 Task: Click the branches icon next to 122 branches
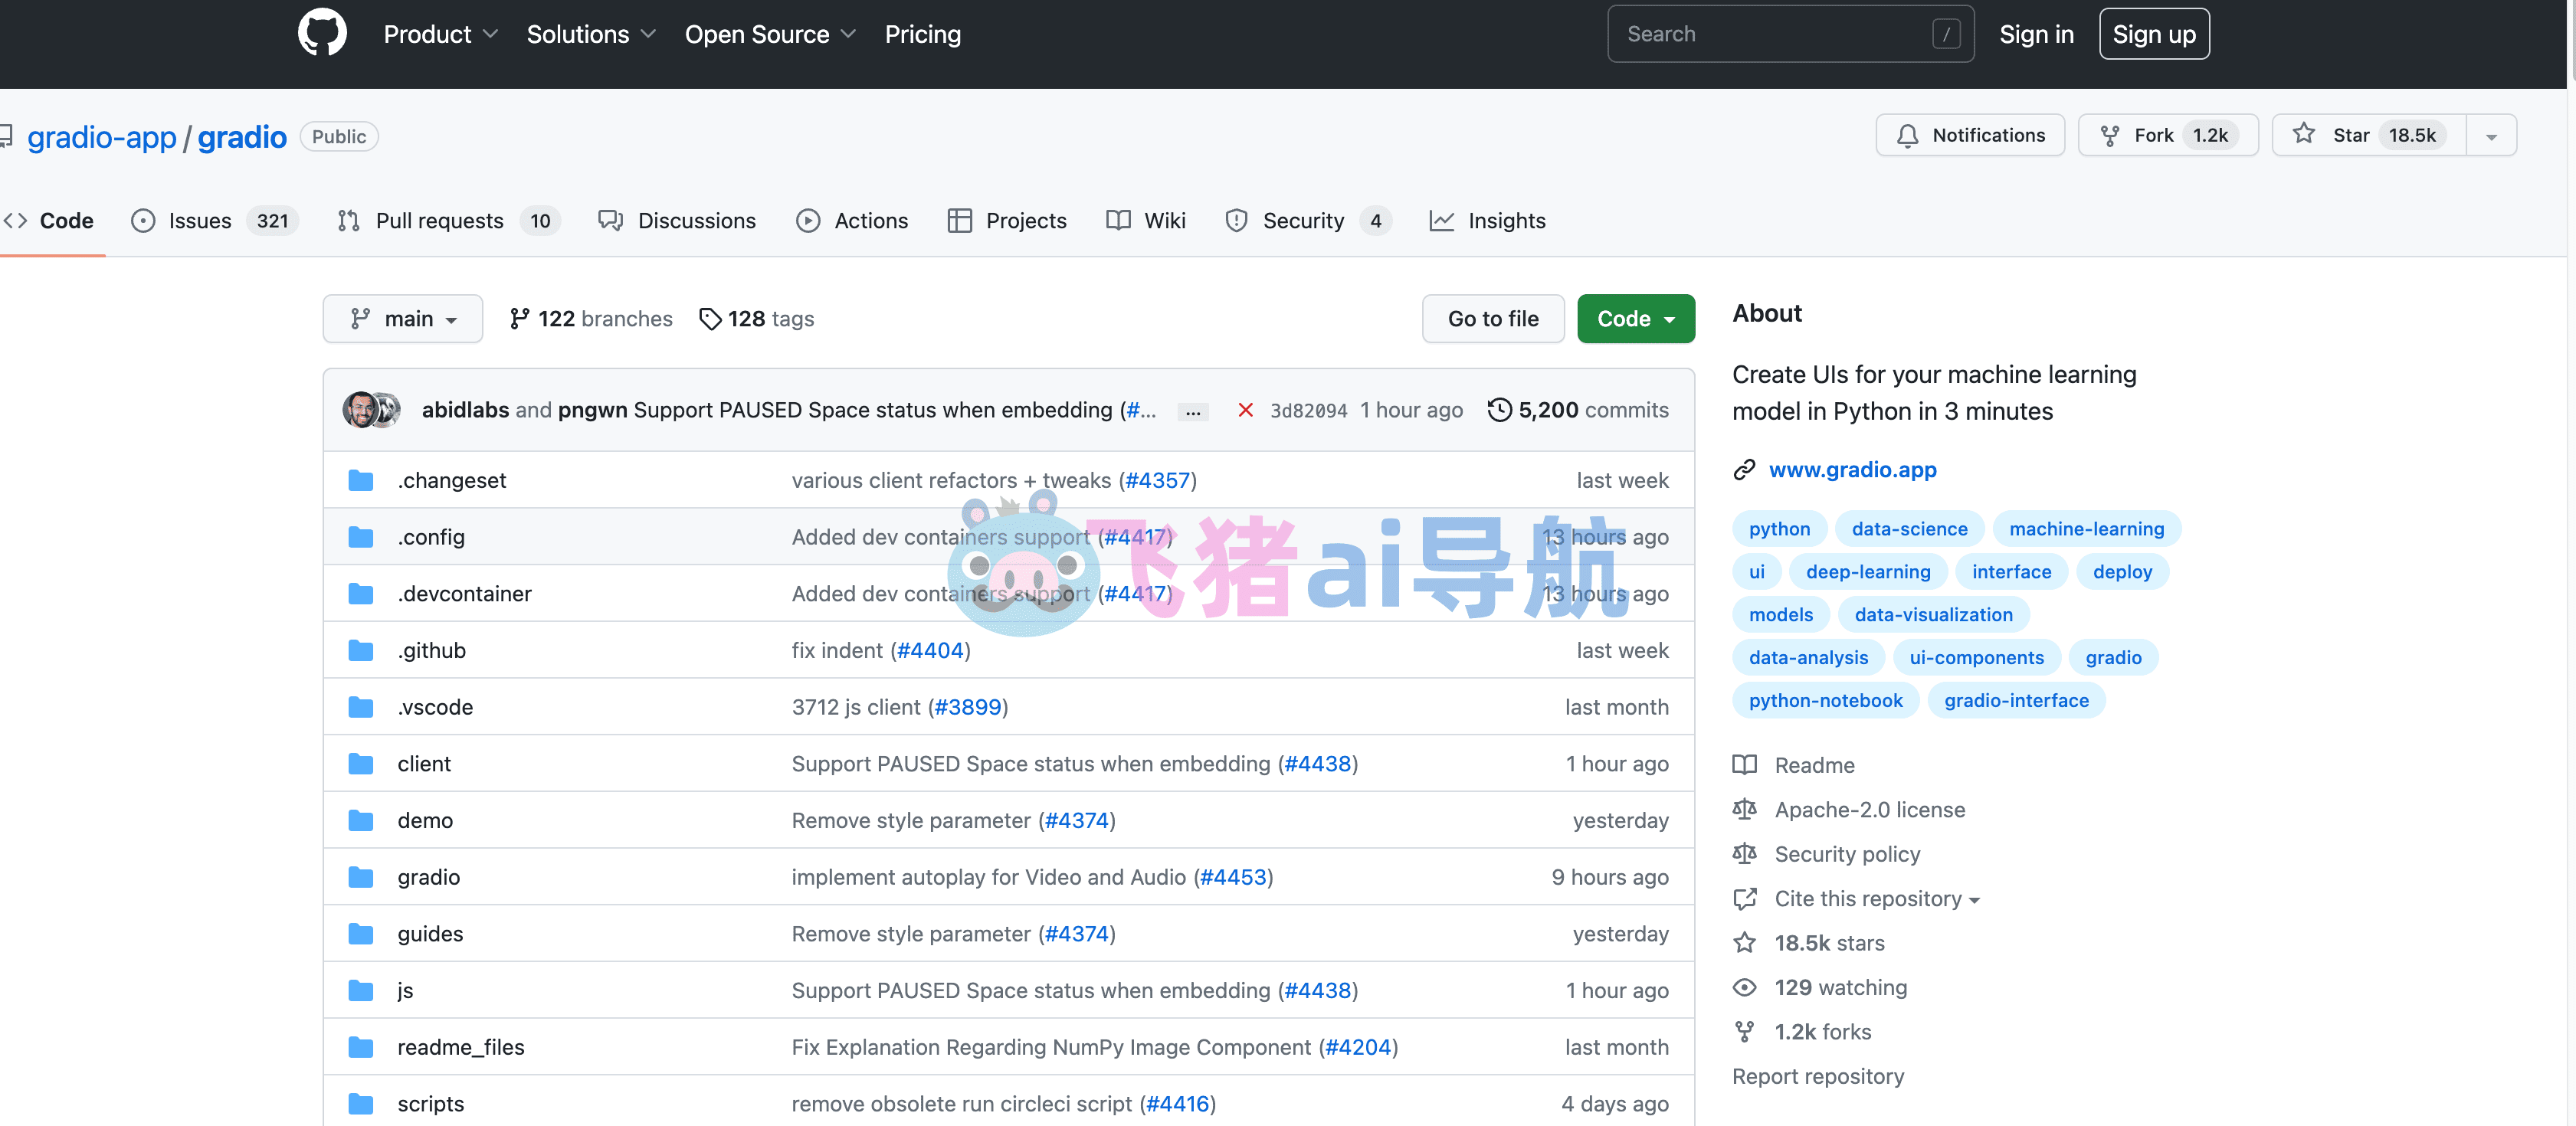pos(519,319)
